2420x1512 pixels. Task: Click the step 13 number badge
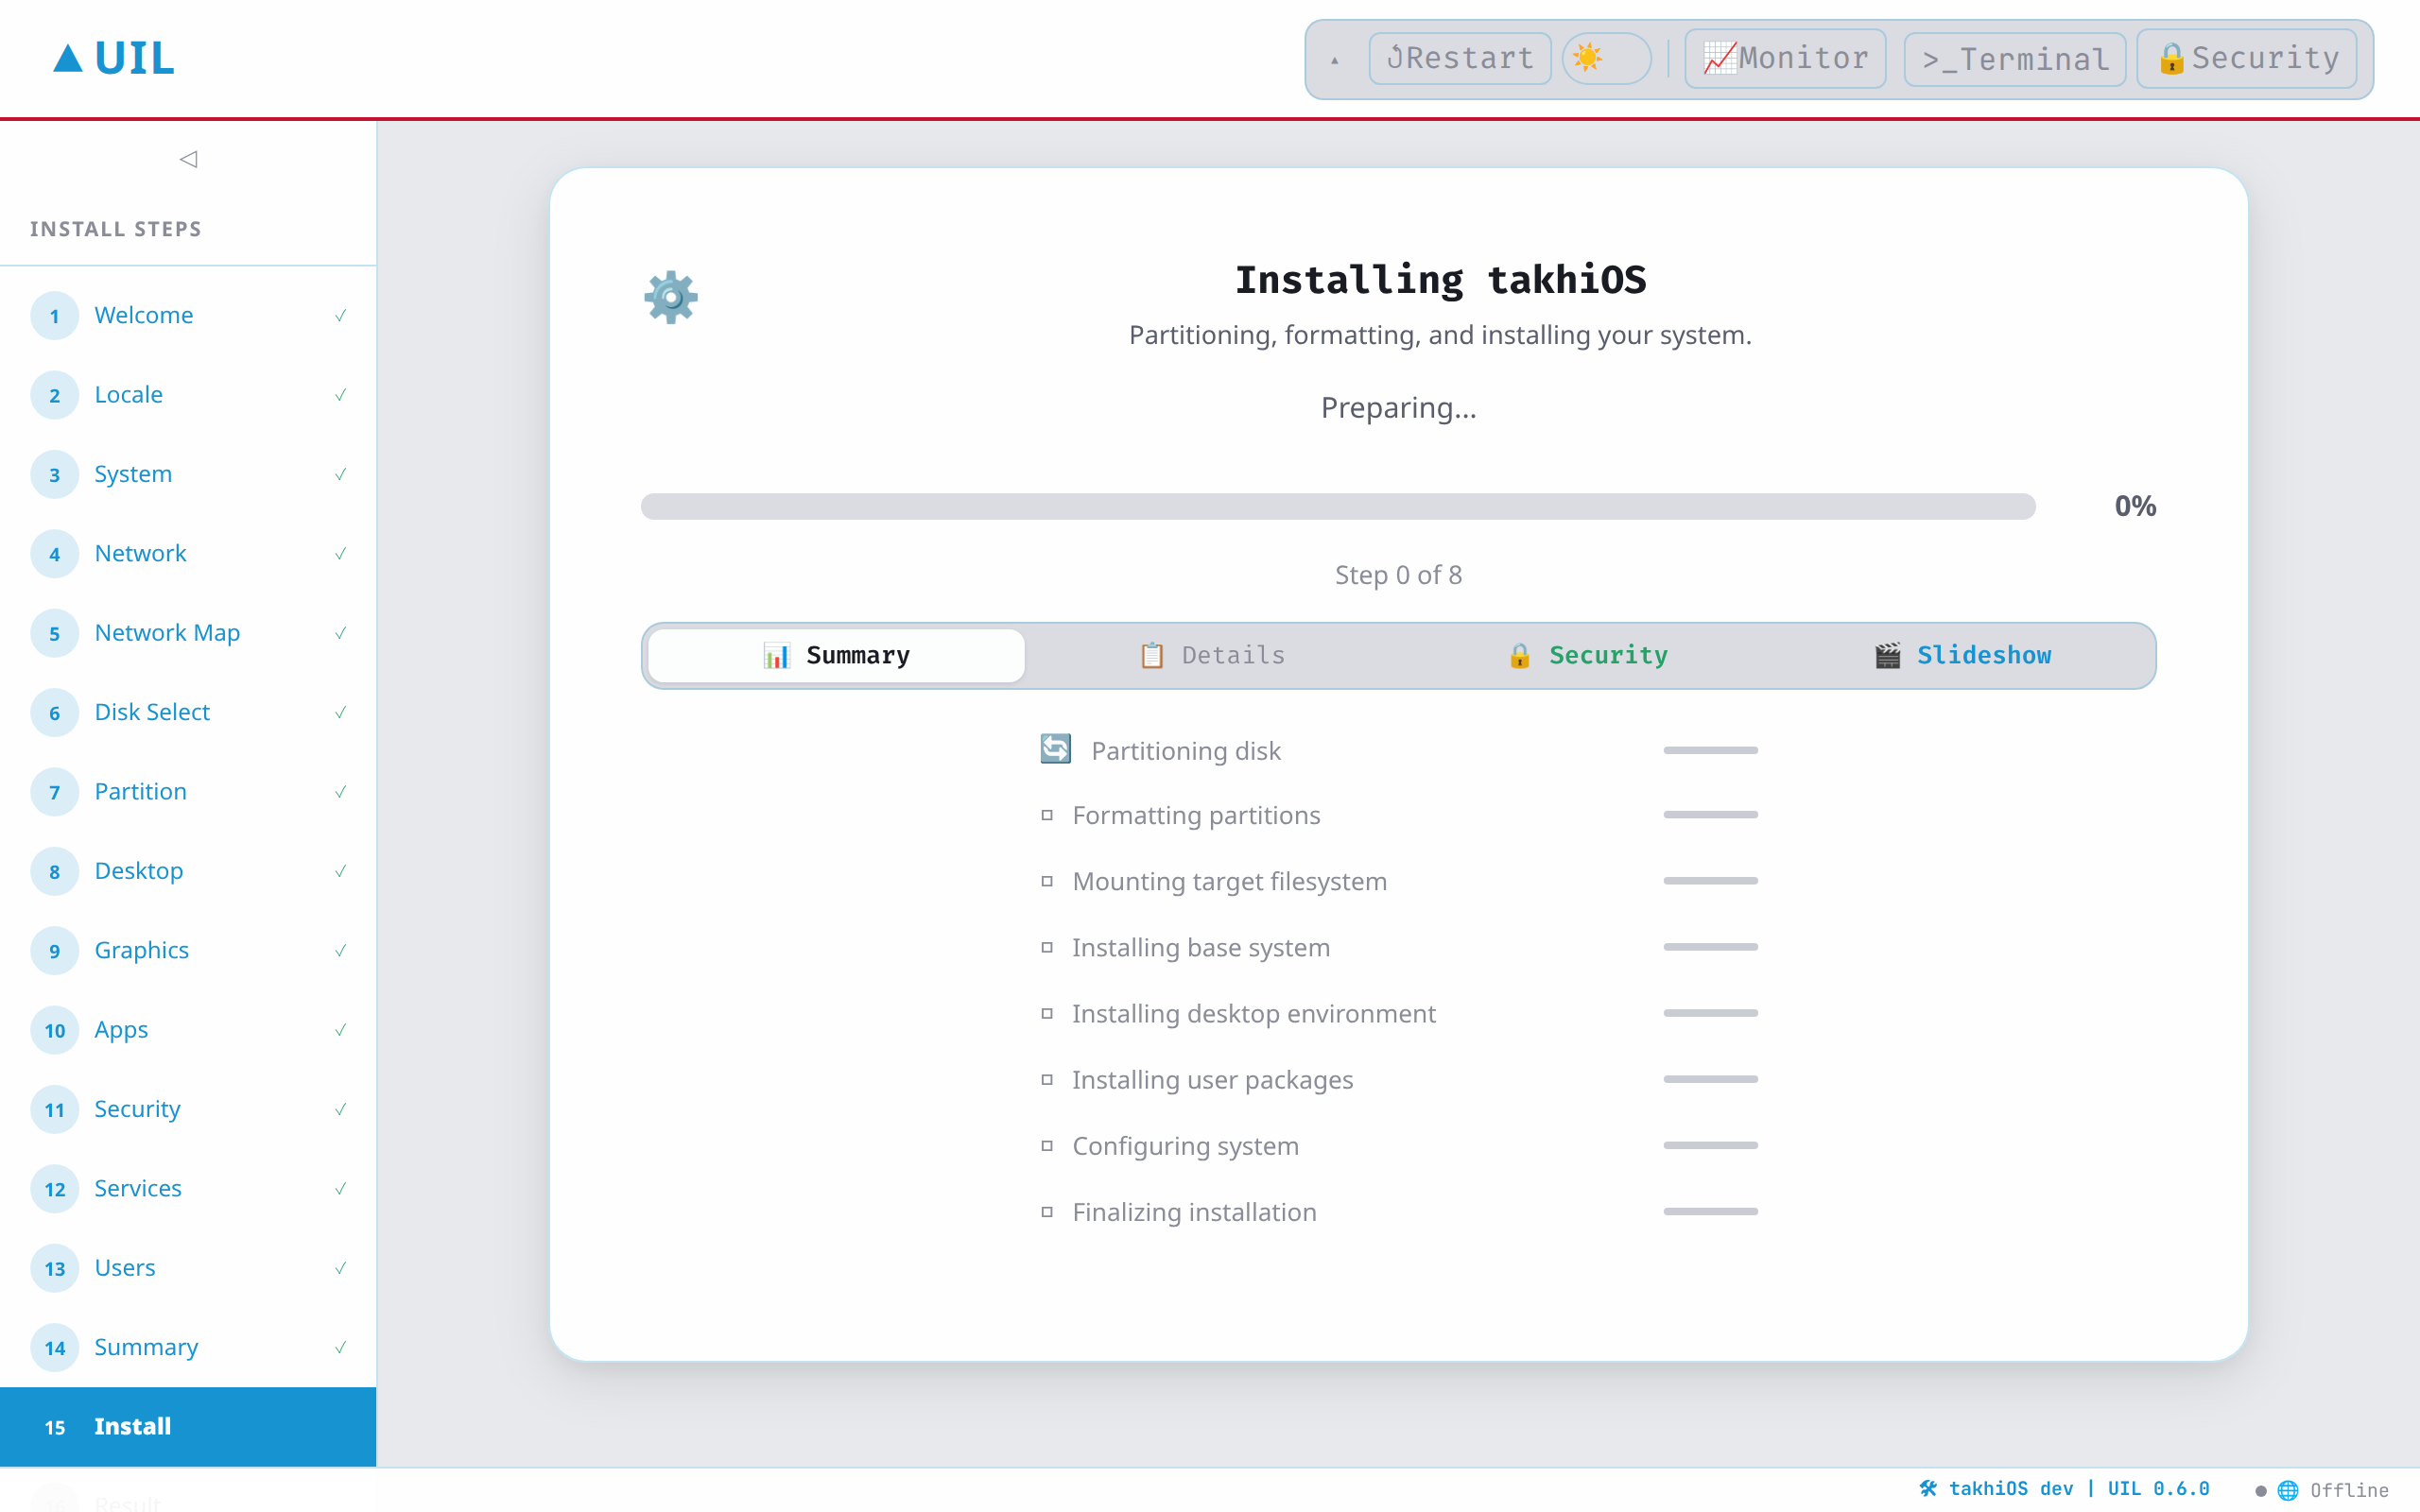click(55, 1268)
